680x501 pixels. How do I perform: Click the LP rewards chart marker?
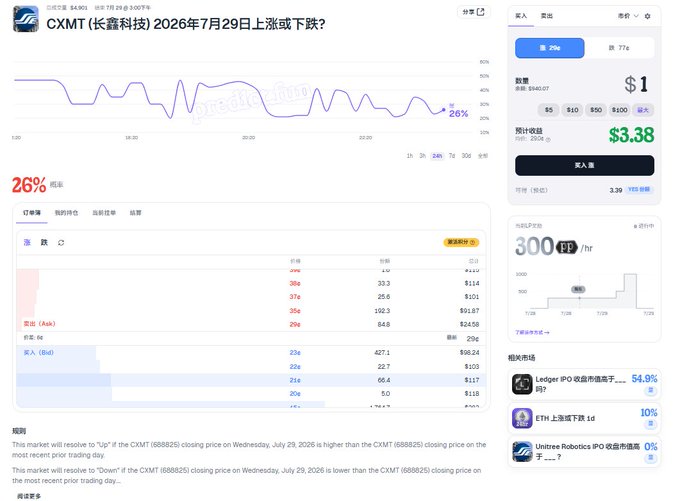[579, 289]
